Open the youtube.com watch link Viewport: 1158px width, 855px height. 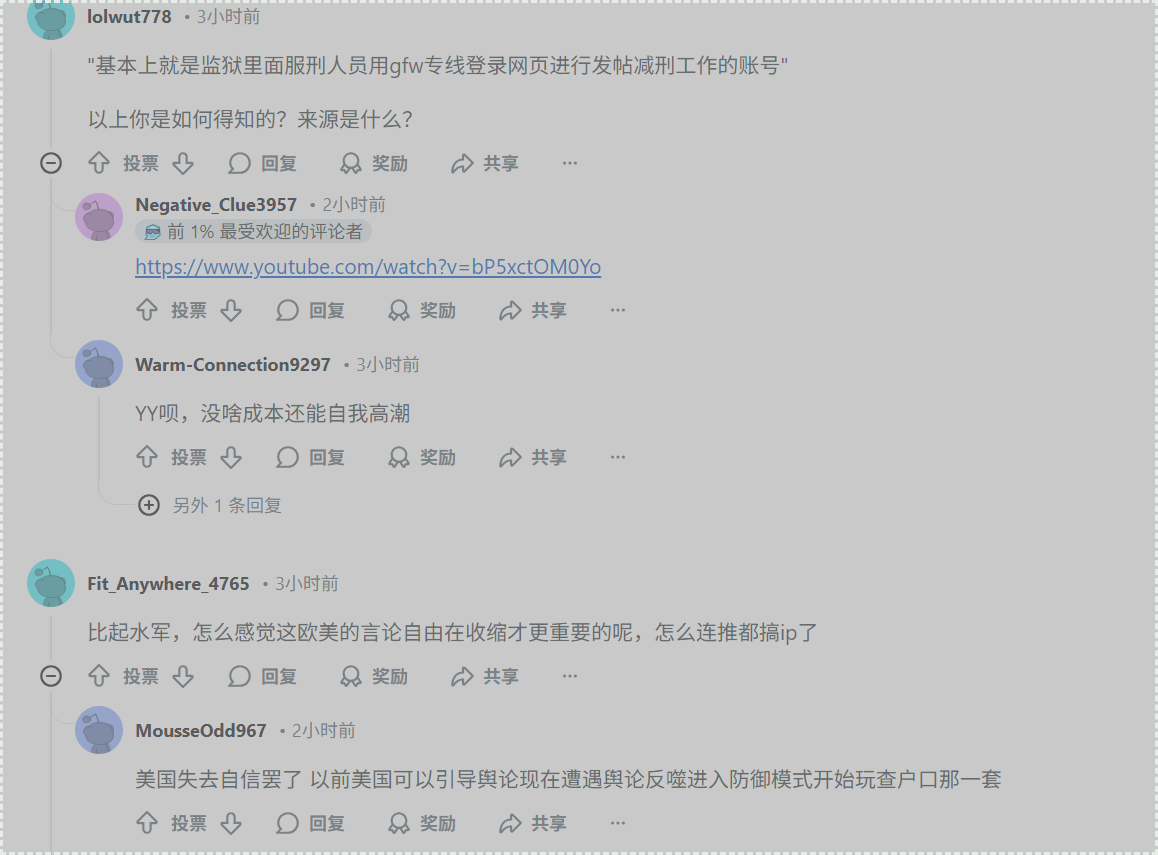coord(368,267)
